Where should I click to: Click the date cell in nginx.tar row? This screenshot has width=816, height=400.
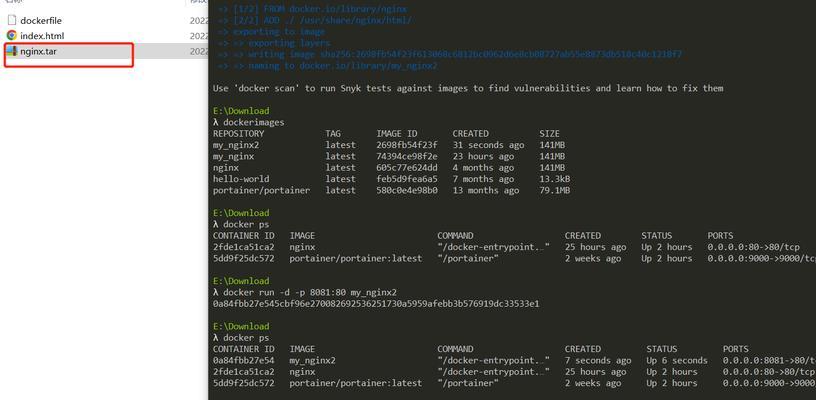pos(199,51)
